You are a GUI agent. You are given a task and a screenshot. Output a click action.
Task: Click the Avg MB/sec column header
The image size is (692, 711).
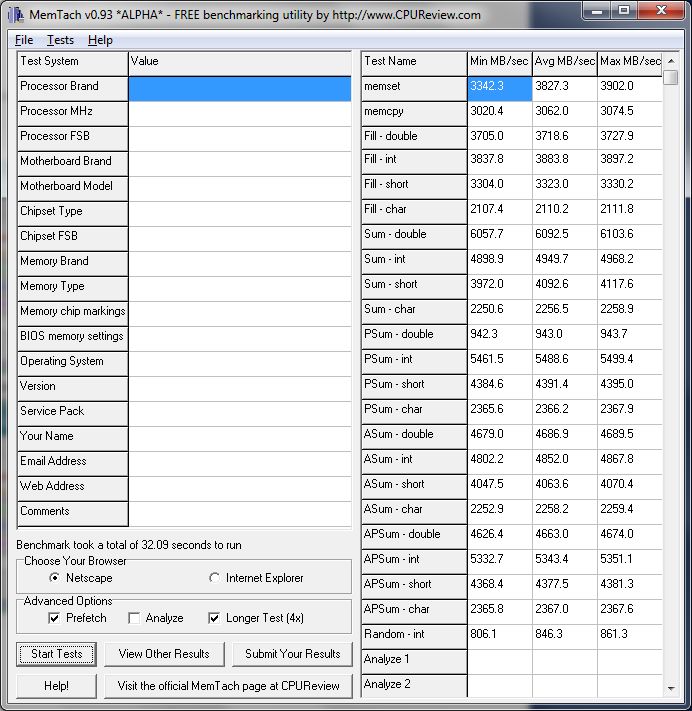565,63
